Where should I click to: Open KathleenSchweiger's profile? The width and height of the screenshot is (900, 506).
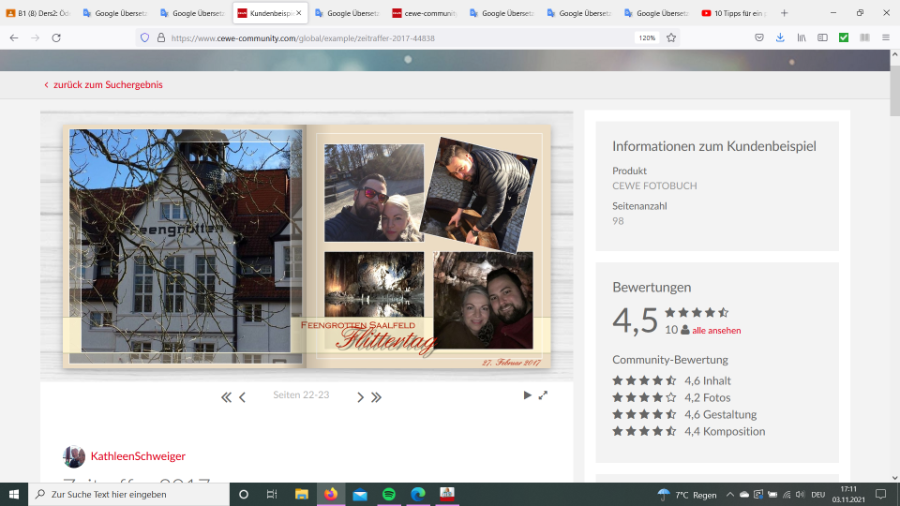(x=138, y=456)
